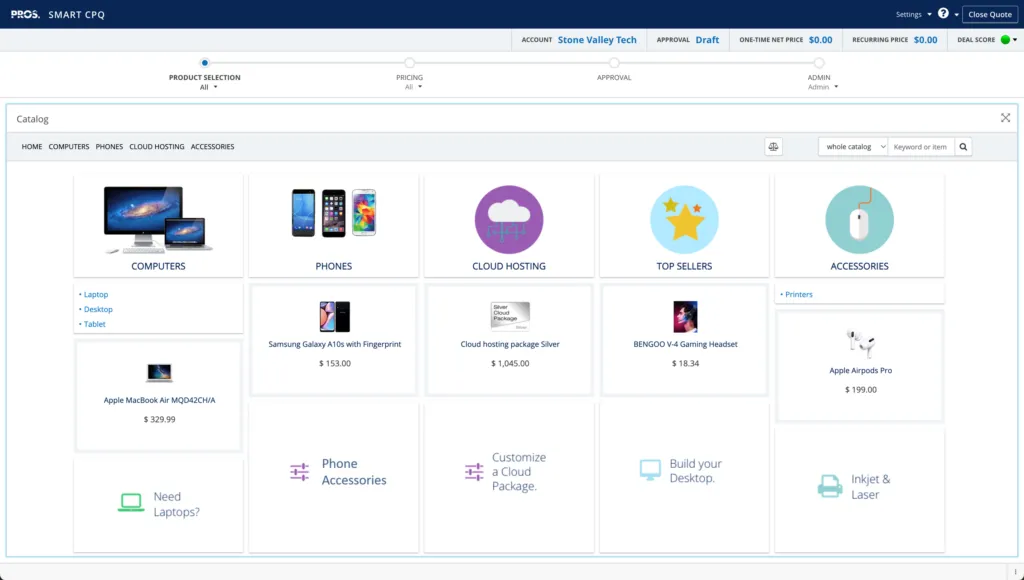Viewport: 1024px width, 580px height.
Task: Open the Laptop subcategory link
Action: (96, 295)
